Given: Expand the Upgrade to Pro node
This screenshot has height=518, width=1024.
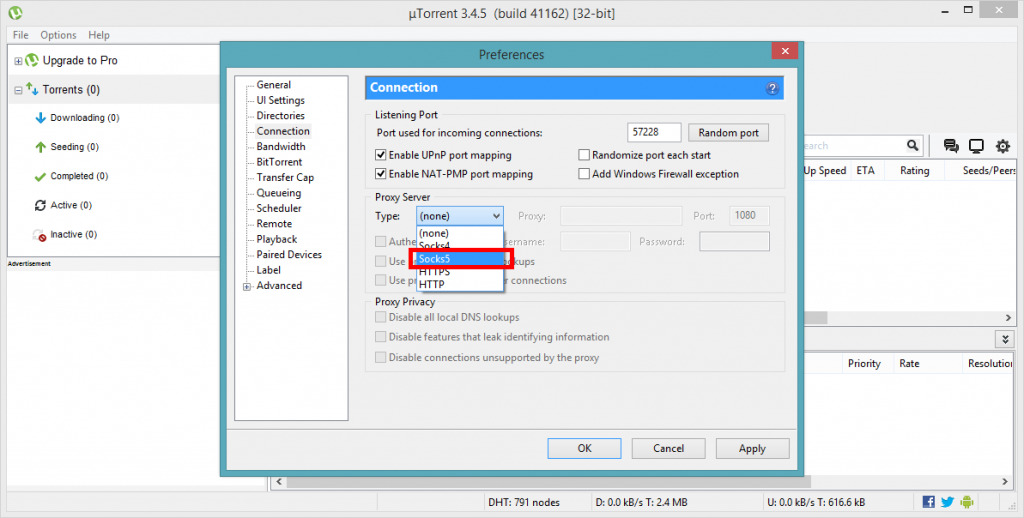Looking at the screenshot, I should (18, 61).
